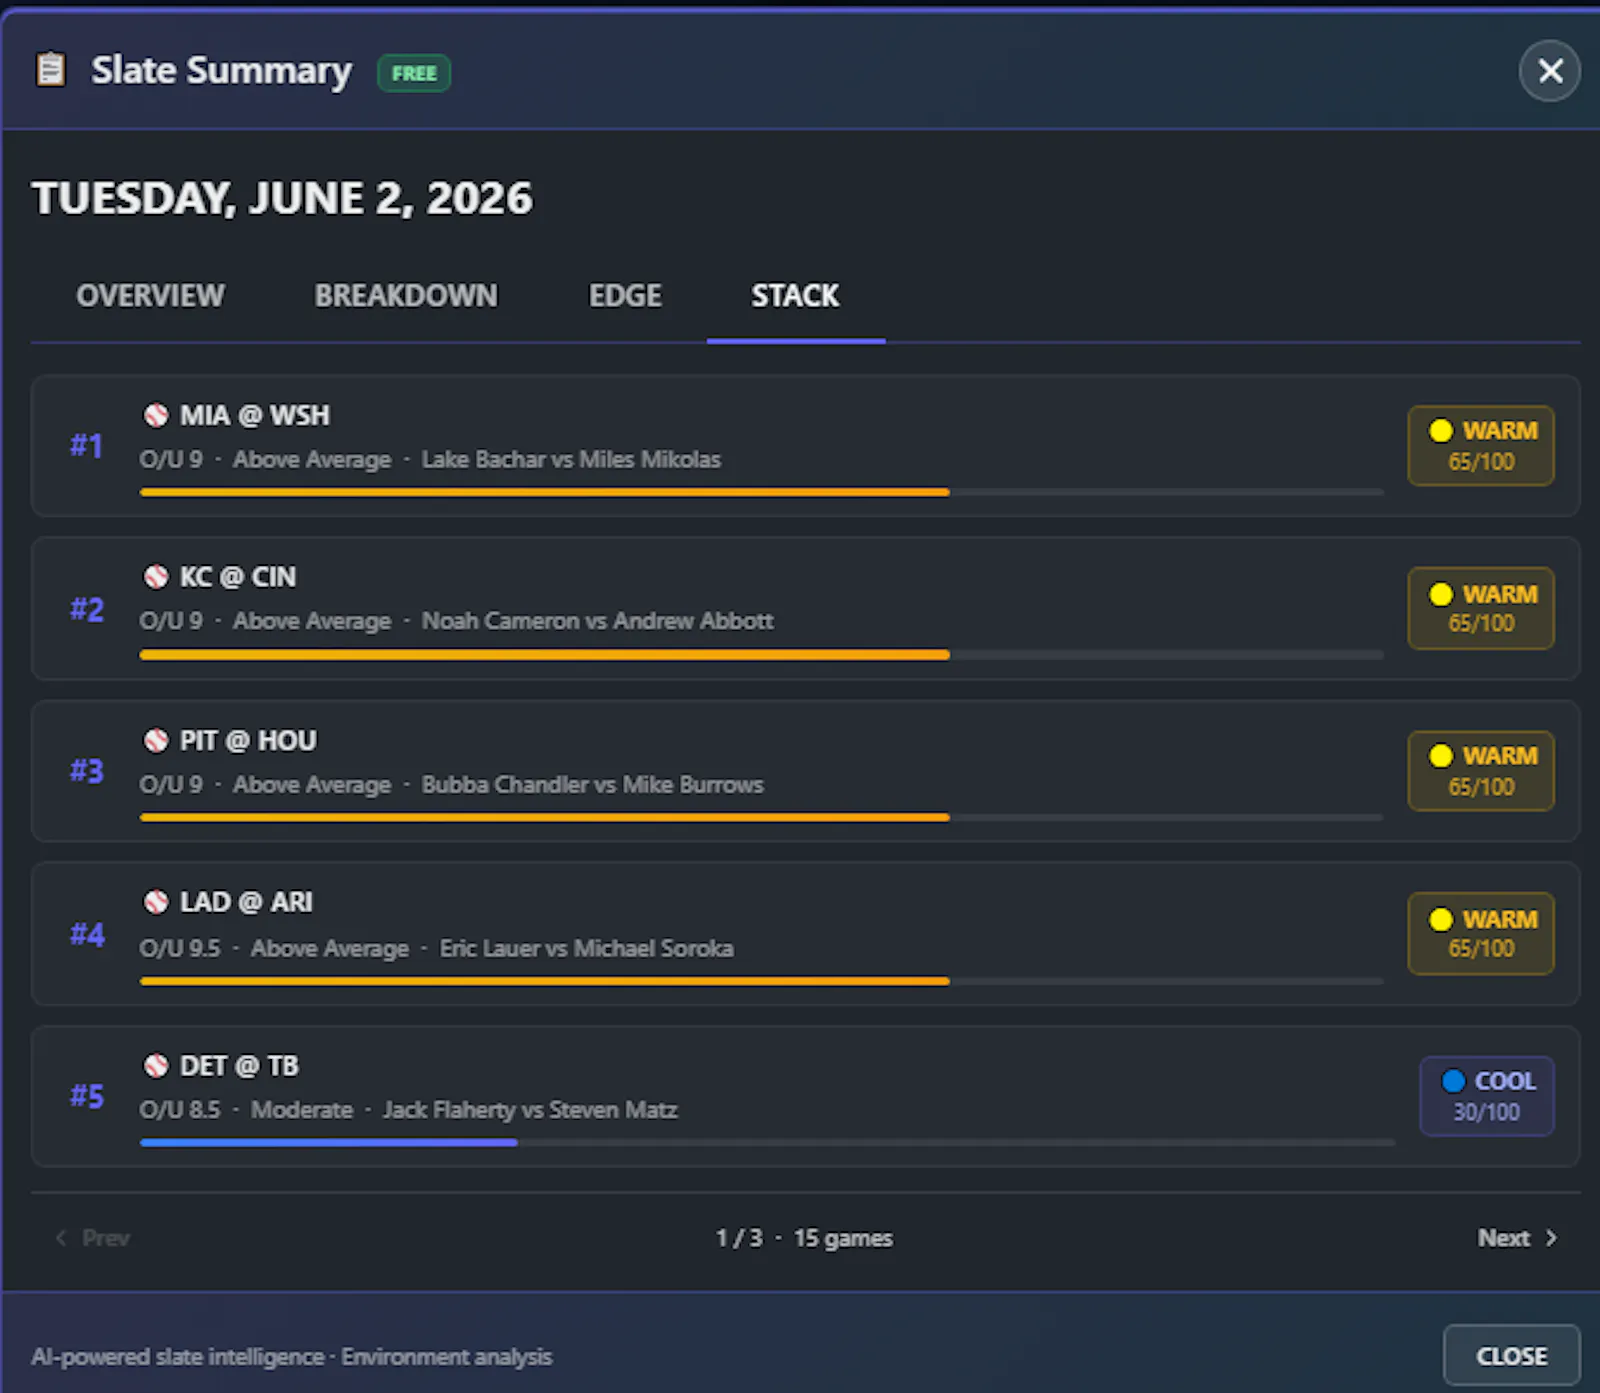Select the #1 rank label
Viewport: 1600px width, 1393px height.
(x=87, y=446)
